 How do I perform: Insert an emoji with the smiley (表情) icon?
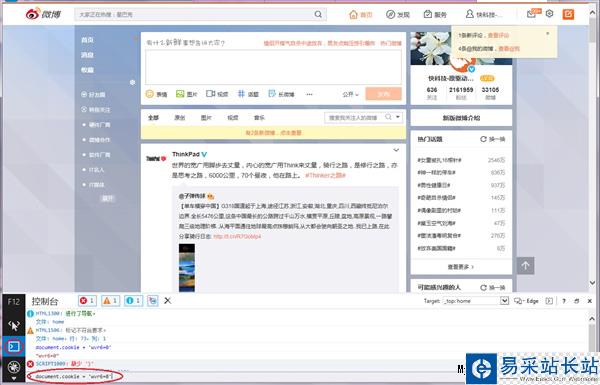[x=150, y=94]
